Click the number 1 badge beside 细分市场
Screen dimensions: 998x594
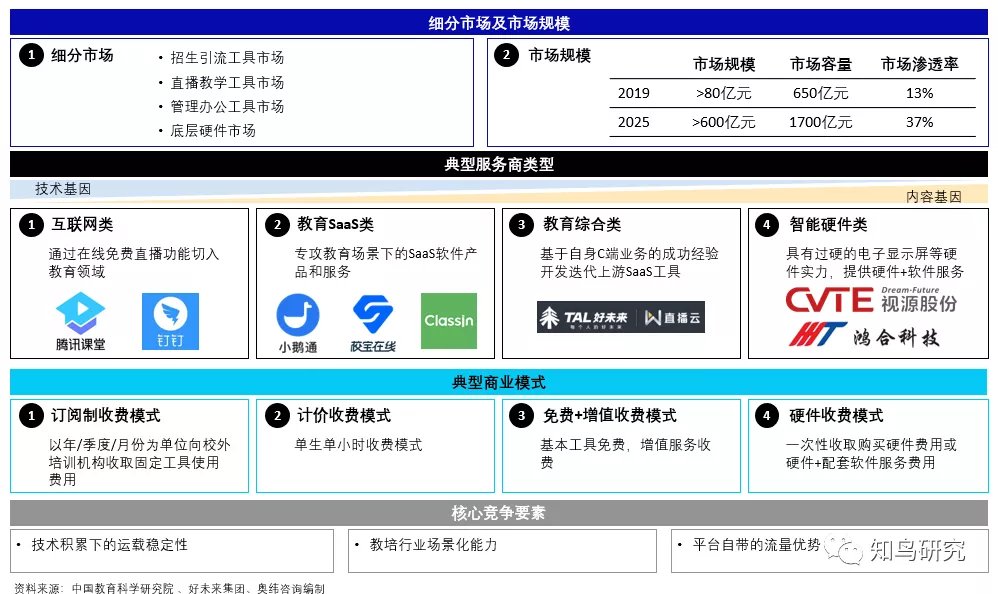(x=30, y=56)
